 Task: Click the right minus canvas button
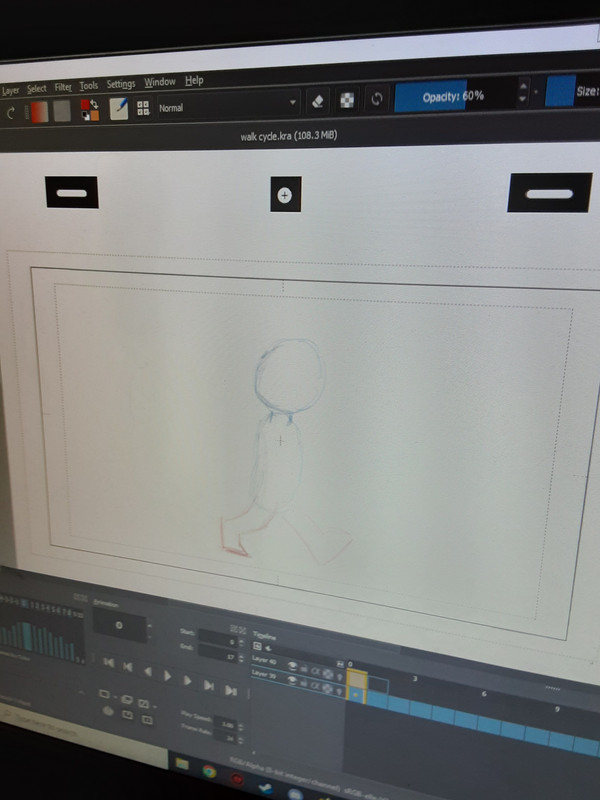pyautogui.click(x=550, y=193)
